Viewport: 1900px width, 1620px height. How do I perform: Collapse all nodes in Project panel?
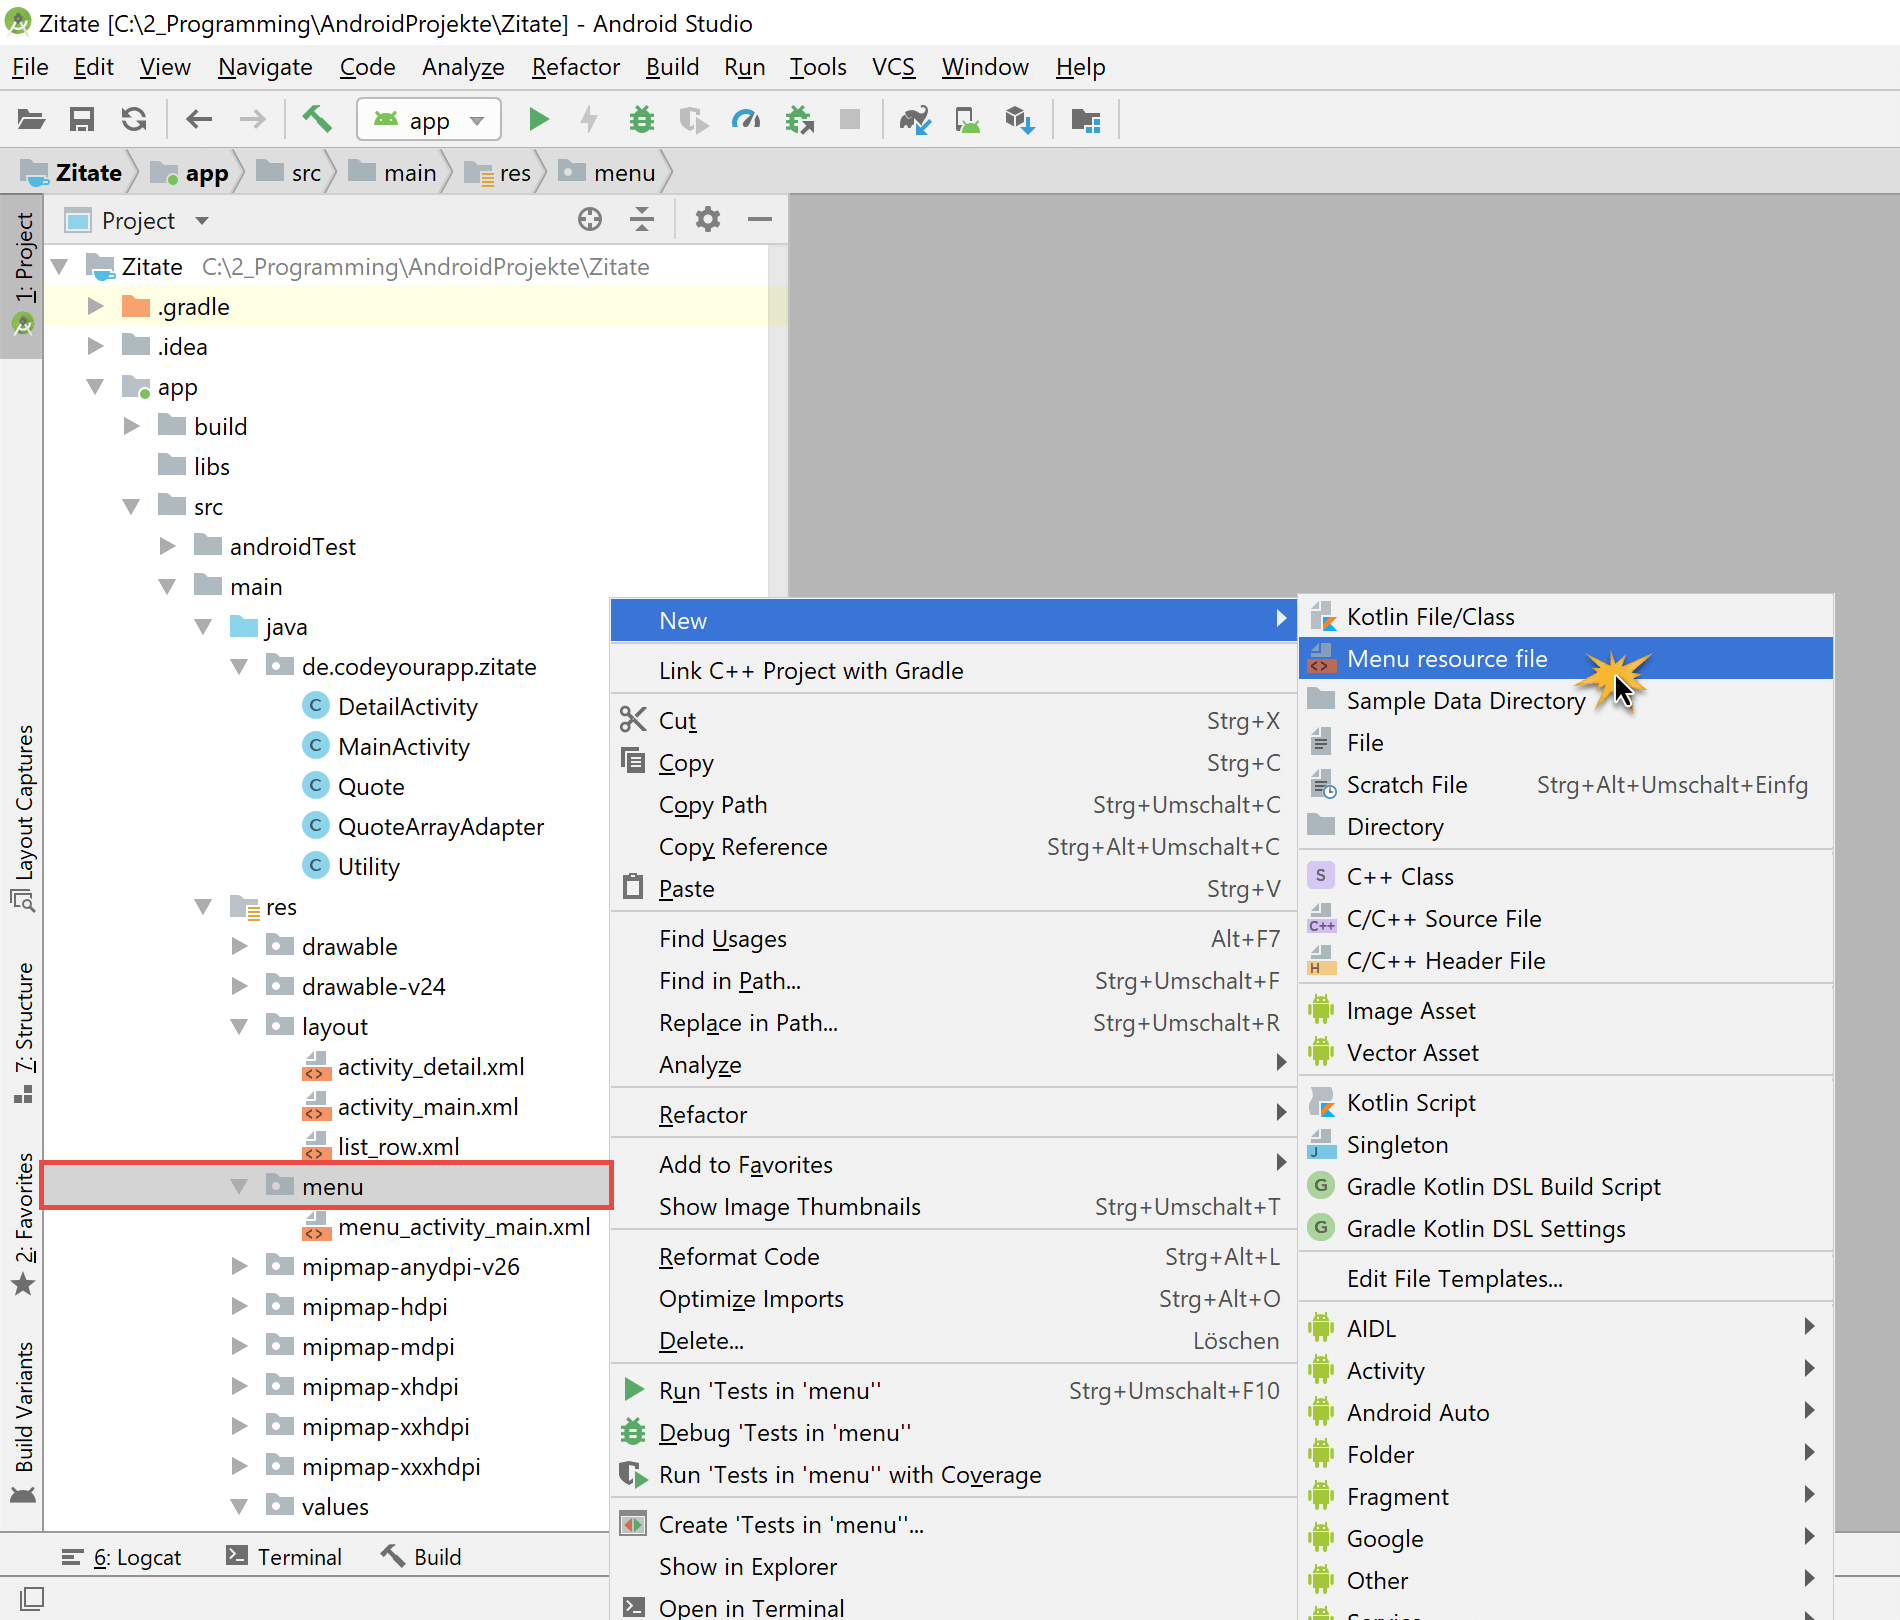(642, 219)
